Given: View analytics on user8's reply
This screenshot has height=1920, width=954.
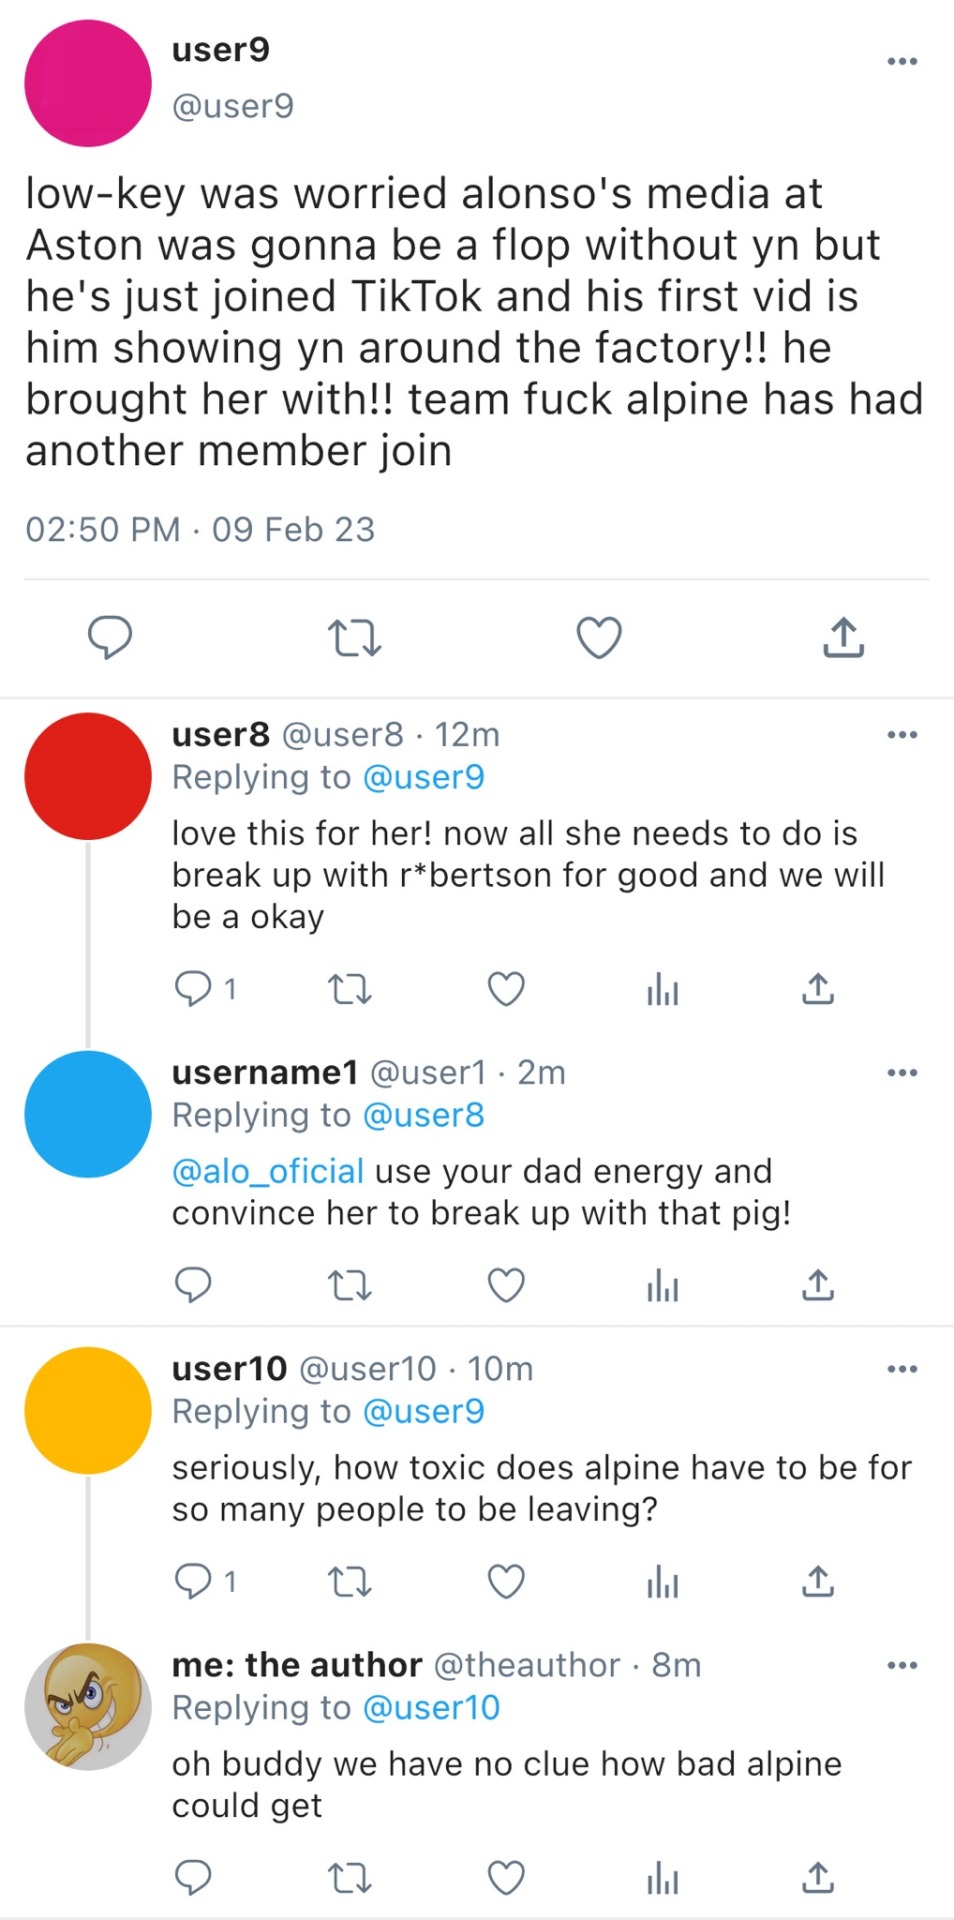Looking at the screenshot, I should click(662, 989).
